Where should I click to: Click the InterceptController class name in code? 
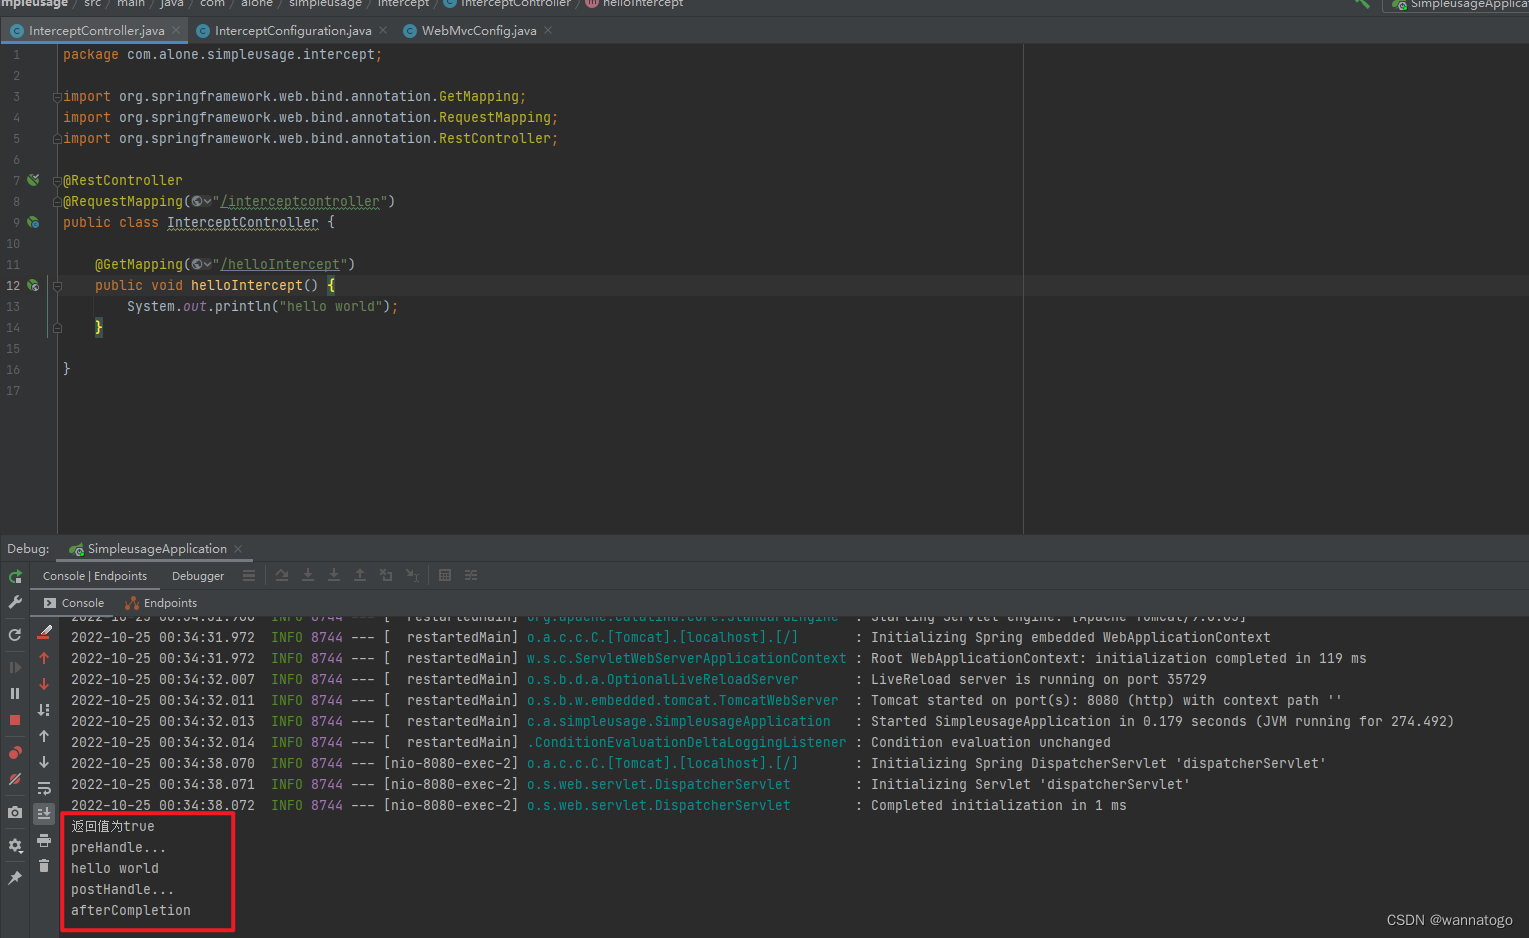[243, 223]
